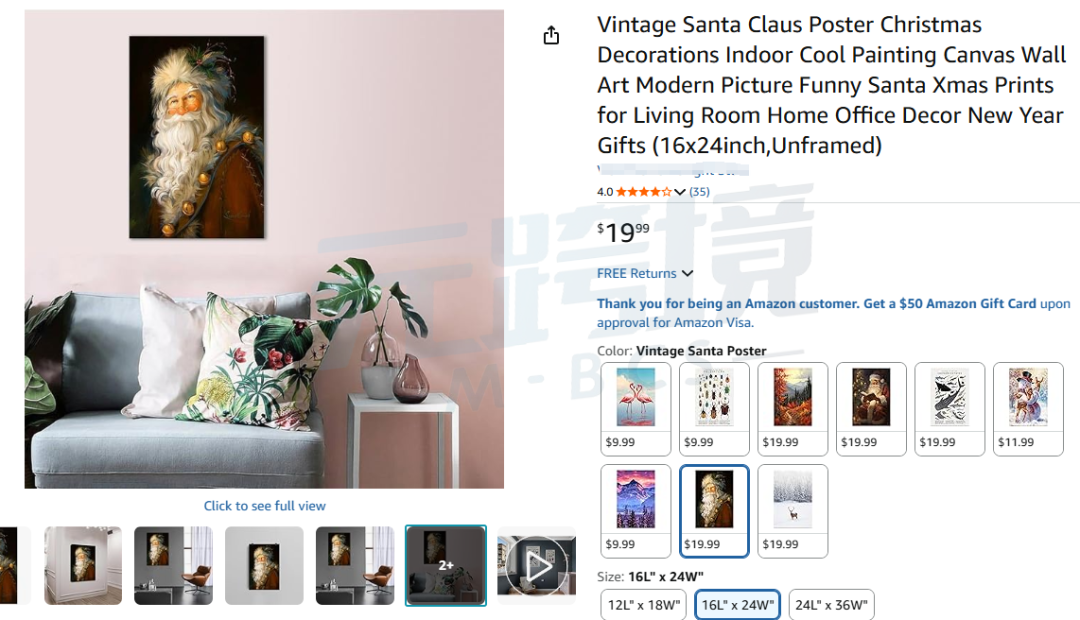The width and height of the screenshot is (1080, 620).
Task: Select the snowy deer poster swatch
Action: 792,511
